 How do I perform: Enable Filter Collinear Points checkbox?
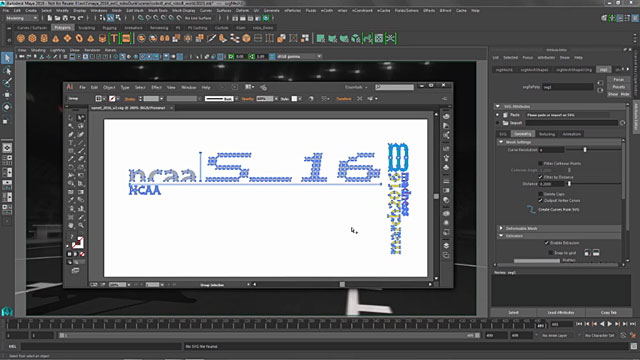(x=540, y=163)
